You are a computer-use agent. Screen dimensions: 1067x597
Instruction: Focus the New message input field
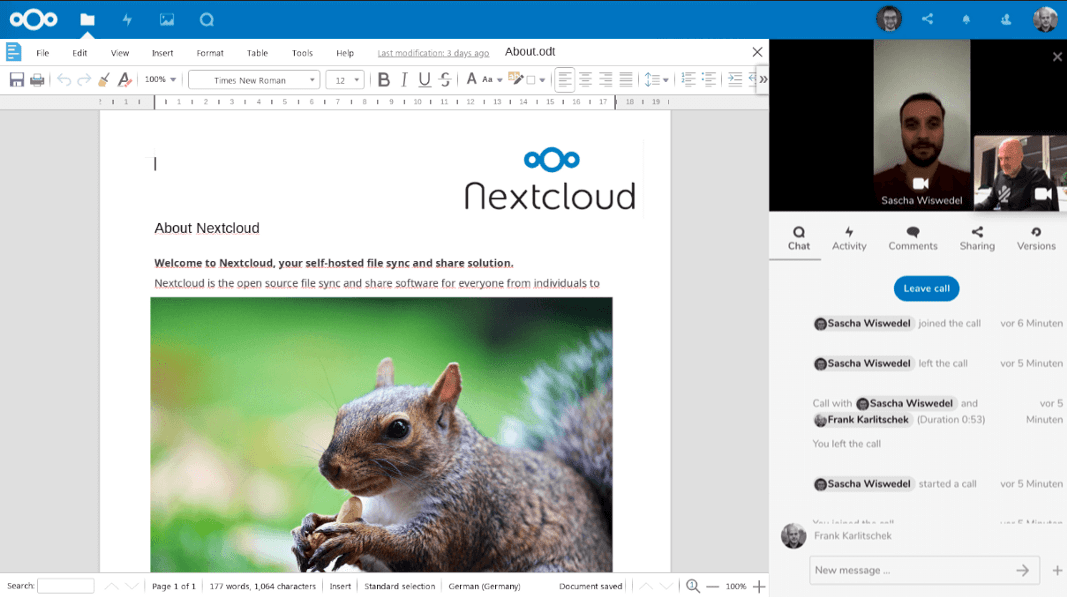point(912,570)
